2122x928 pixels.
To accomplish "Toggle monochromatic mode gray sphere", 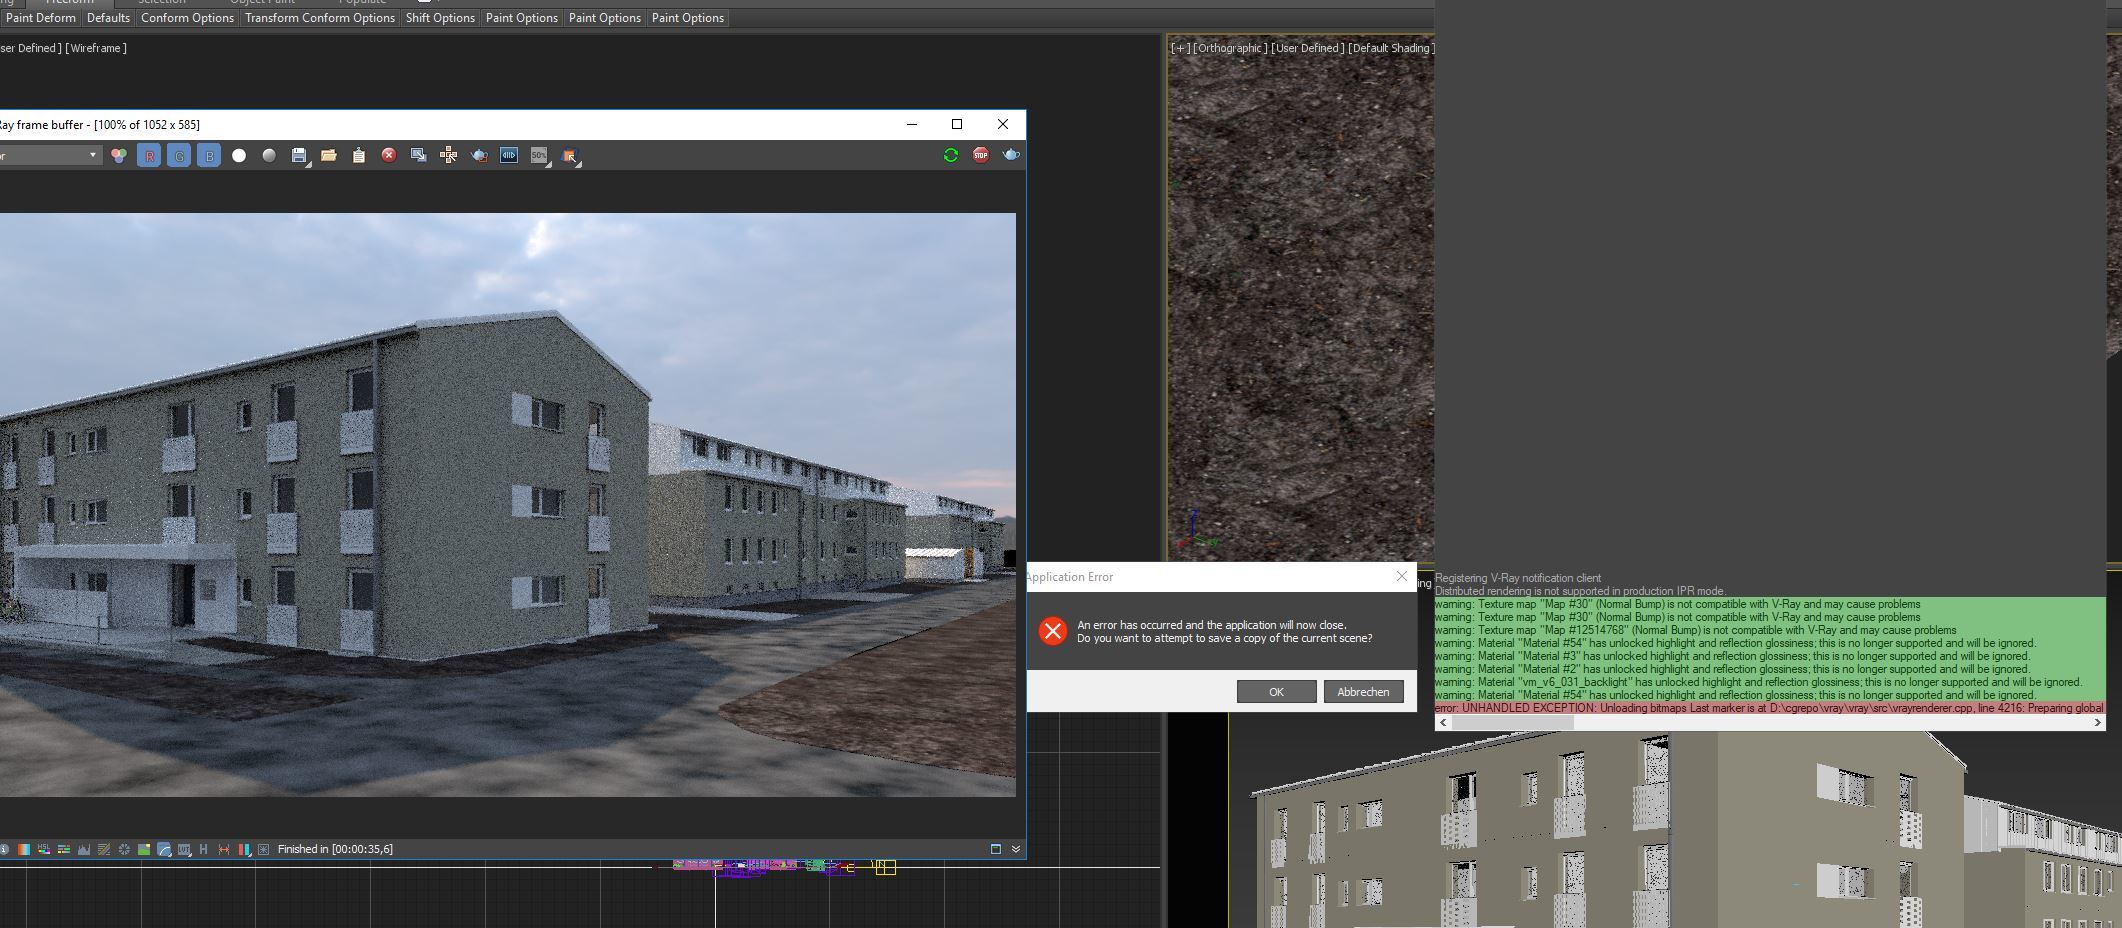I will [x=269, y=155].
